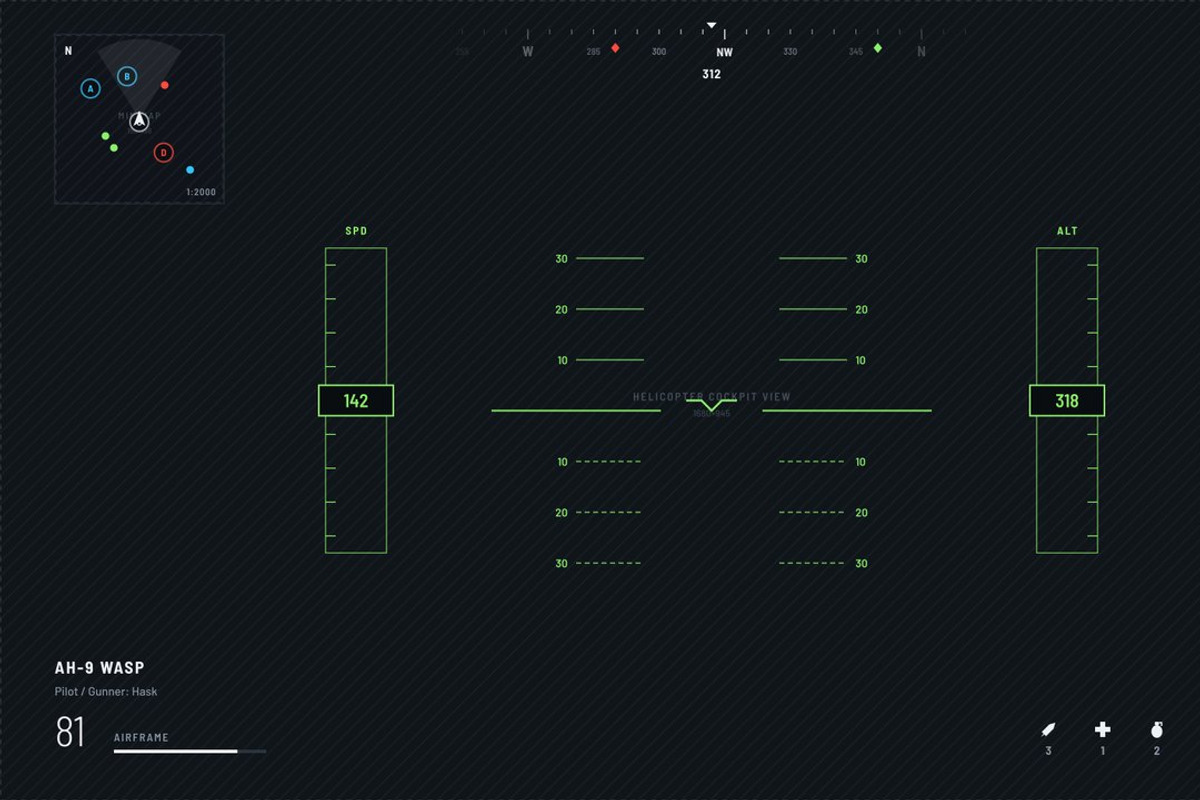This screenshot has height=800, width=1200.
Task: Select the medkit plus icon
Action: click(x=1103, y=730)
